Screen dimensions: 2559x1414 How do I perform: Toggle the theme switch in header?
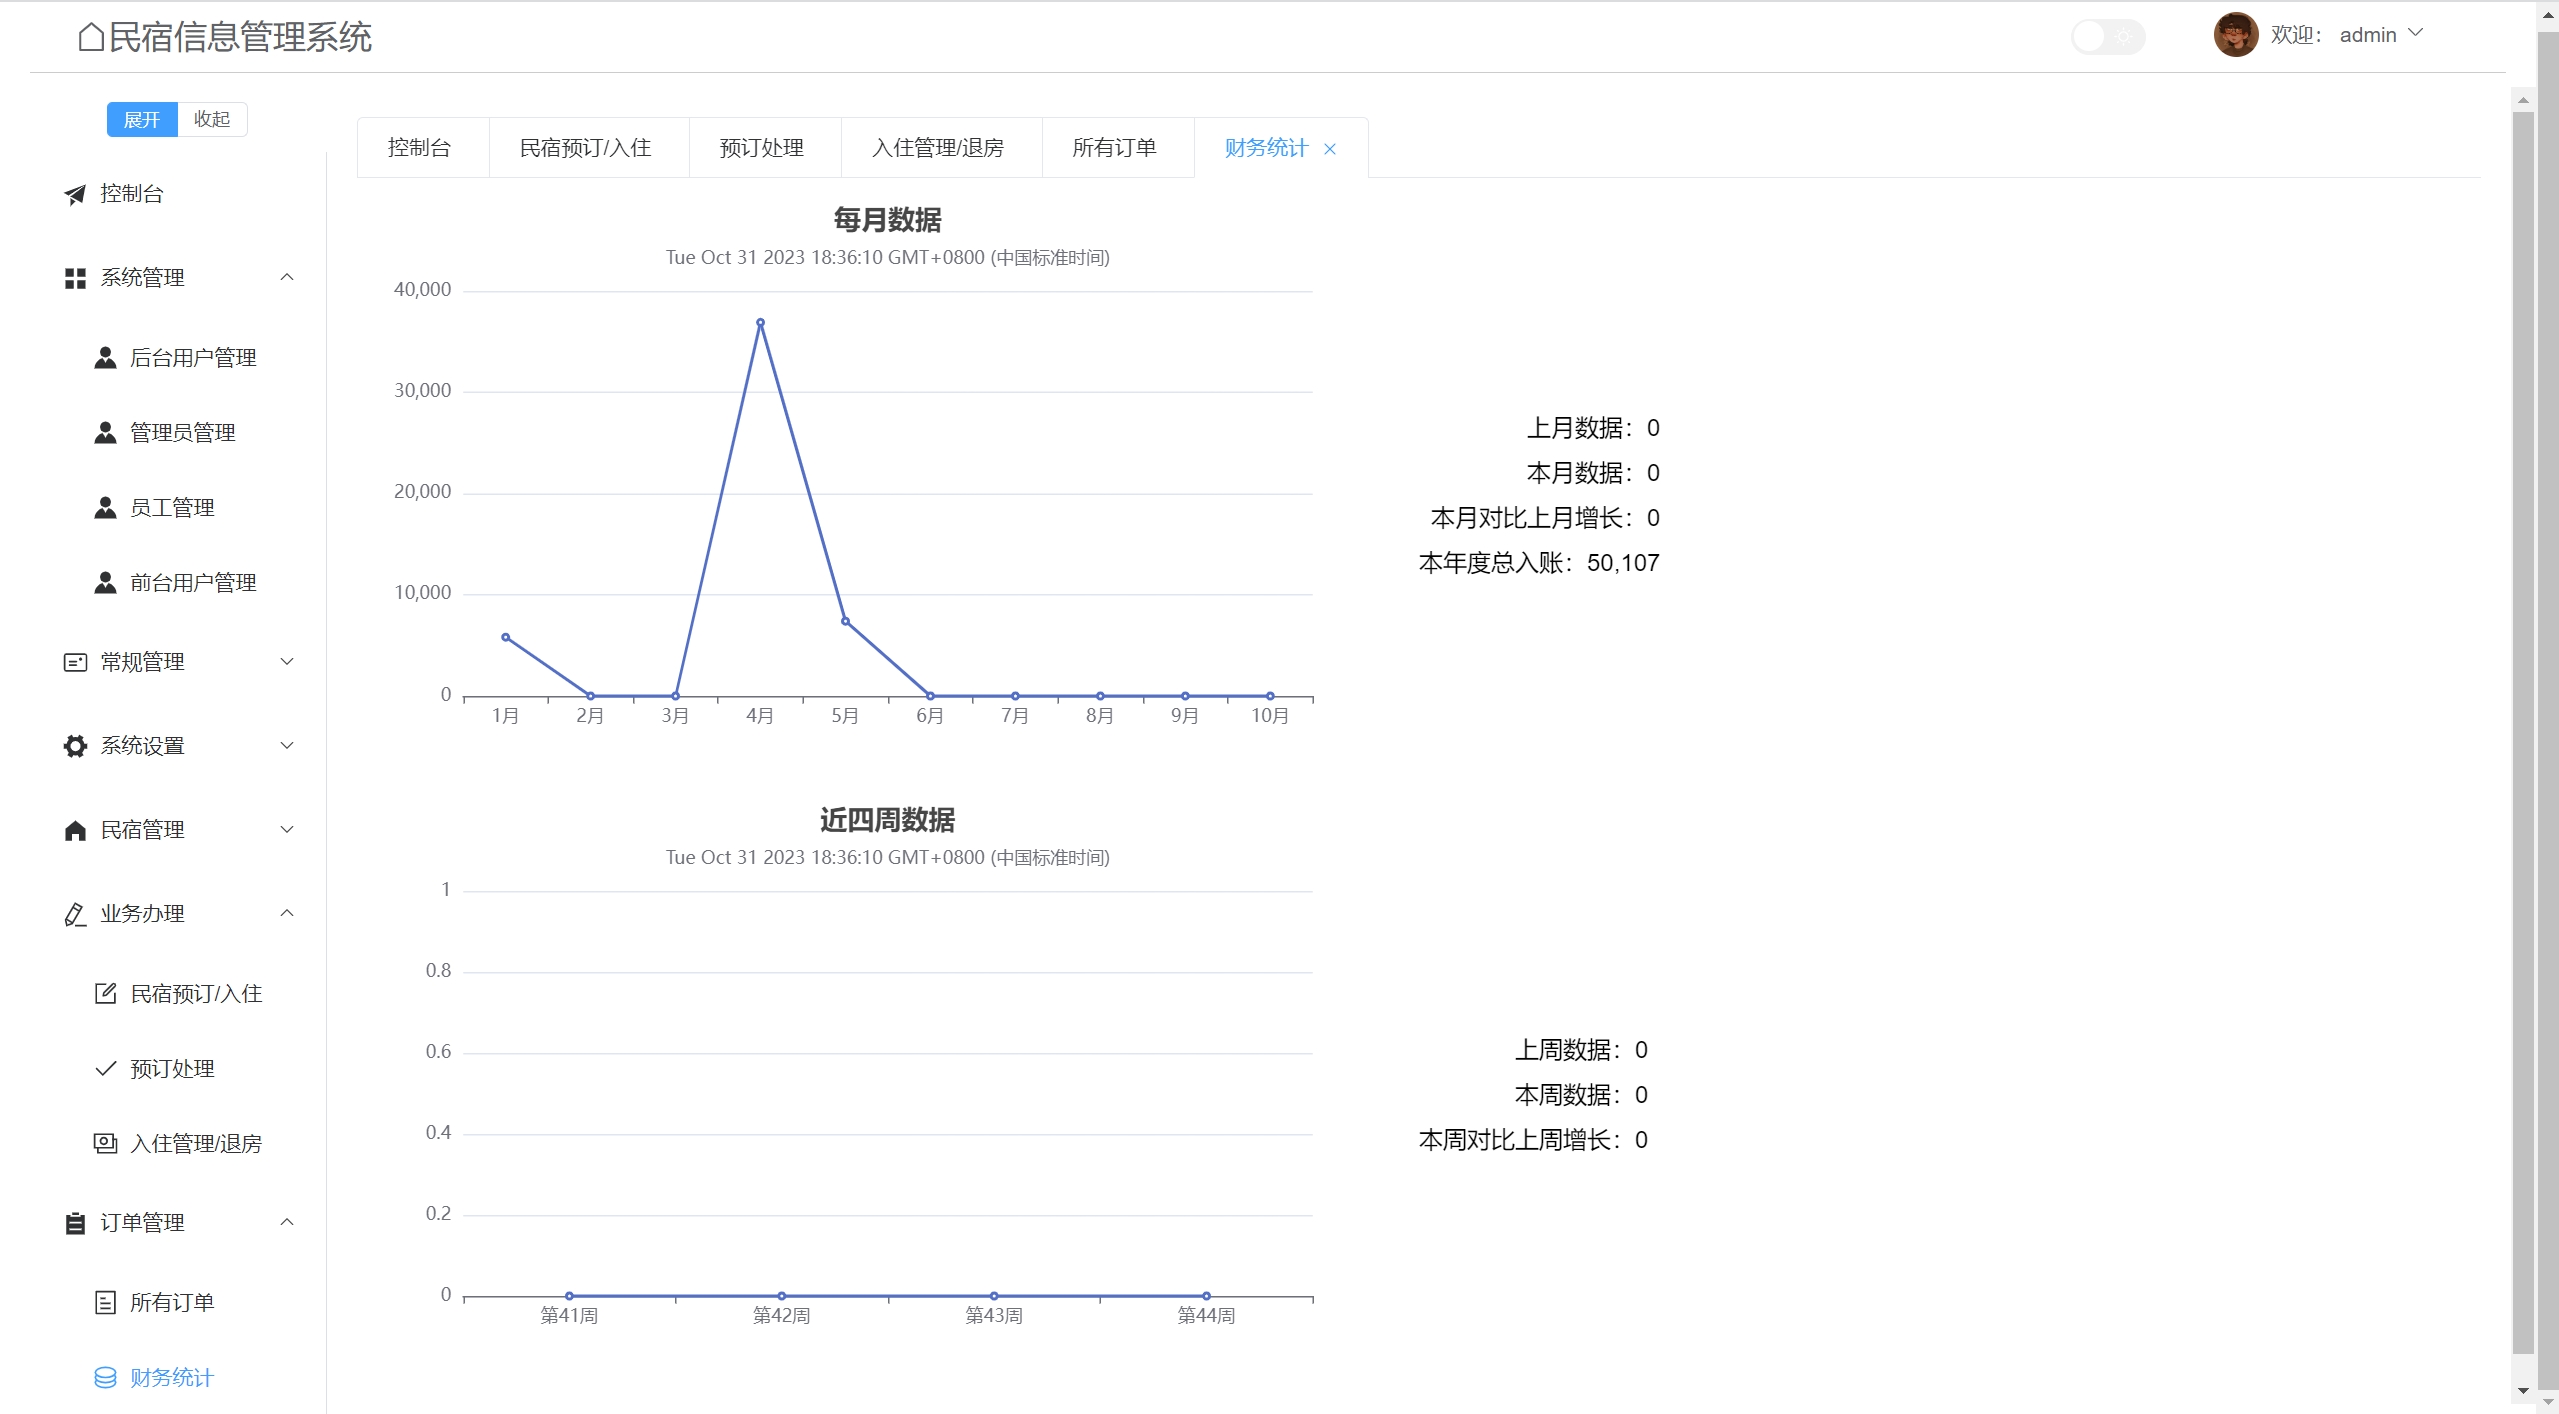2107,37
